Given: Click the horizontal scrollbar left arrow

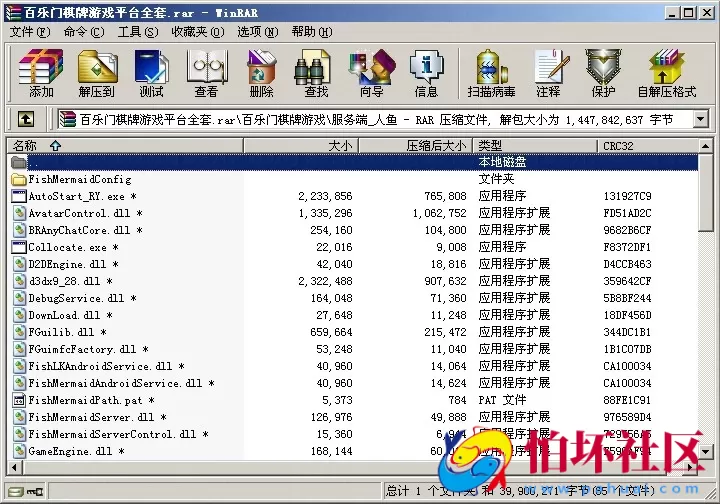Looking at the screenshot, I should pos(15,467).
